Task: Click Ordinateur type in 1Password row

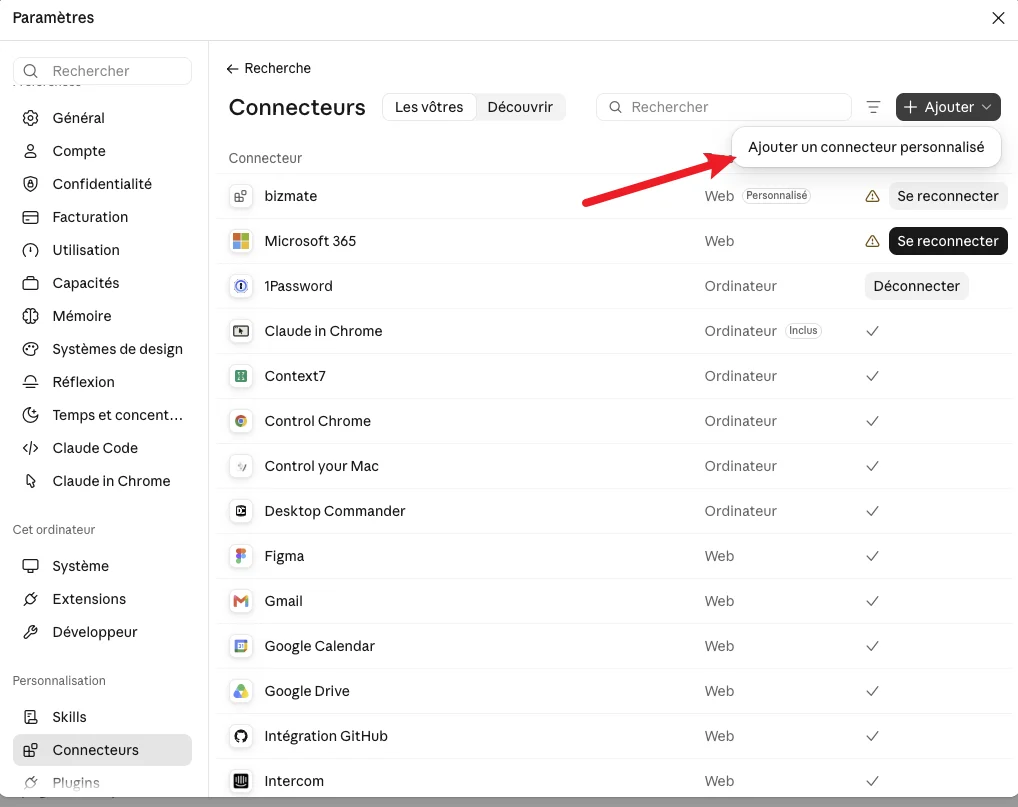Action: click(x=740, y=286)
